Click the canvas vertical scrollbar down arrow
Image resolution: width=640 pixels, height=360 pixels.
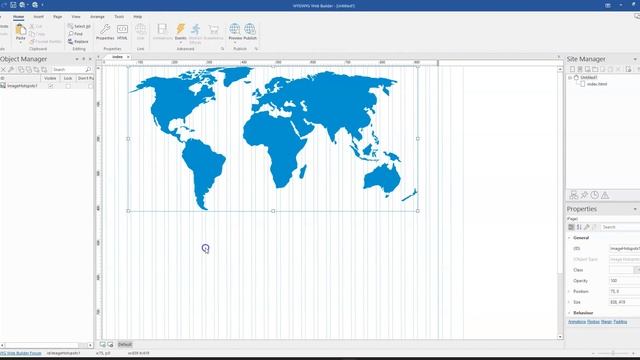[560, 337]
